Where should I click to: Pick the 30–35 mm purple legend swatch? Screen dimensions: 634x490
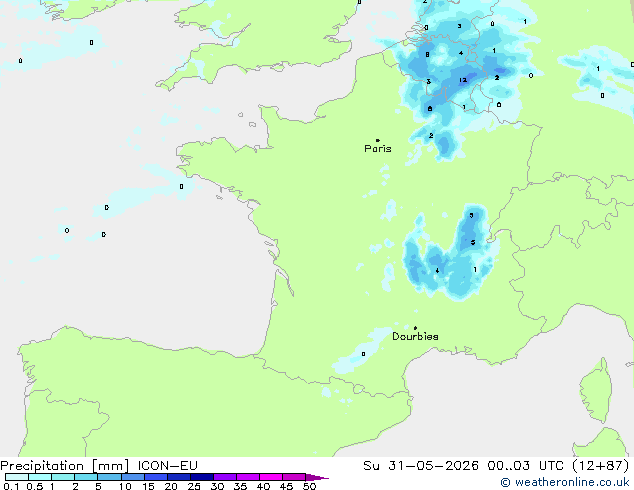click(x=225, y=477)
